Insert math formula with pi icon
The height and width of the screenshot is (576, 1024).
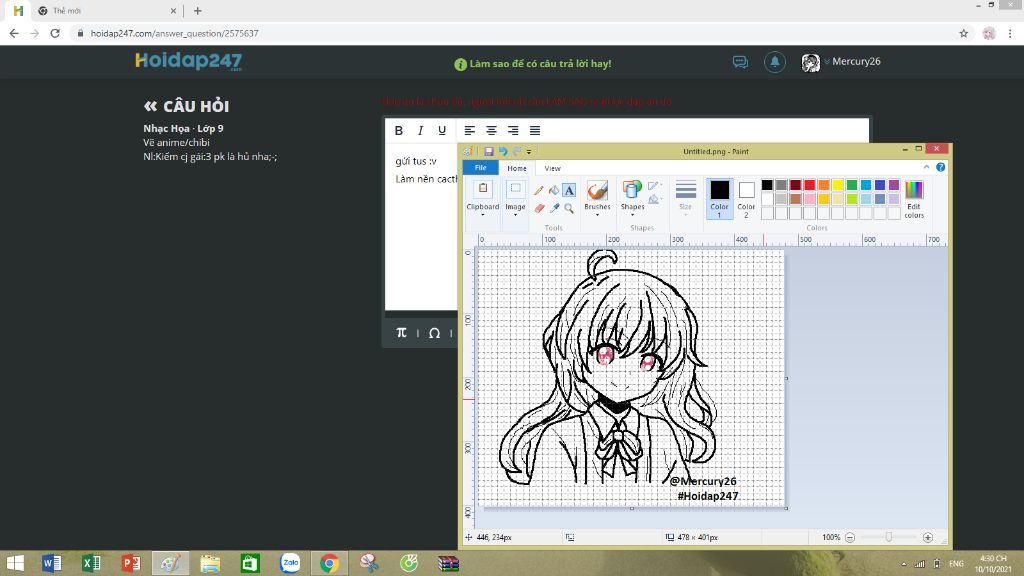(402, 333)
